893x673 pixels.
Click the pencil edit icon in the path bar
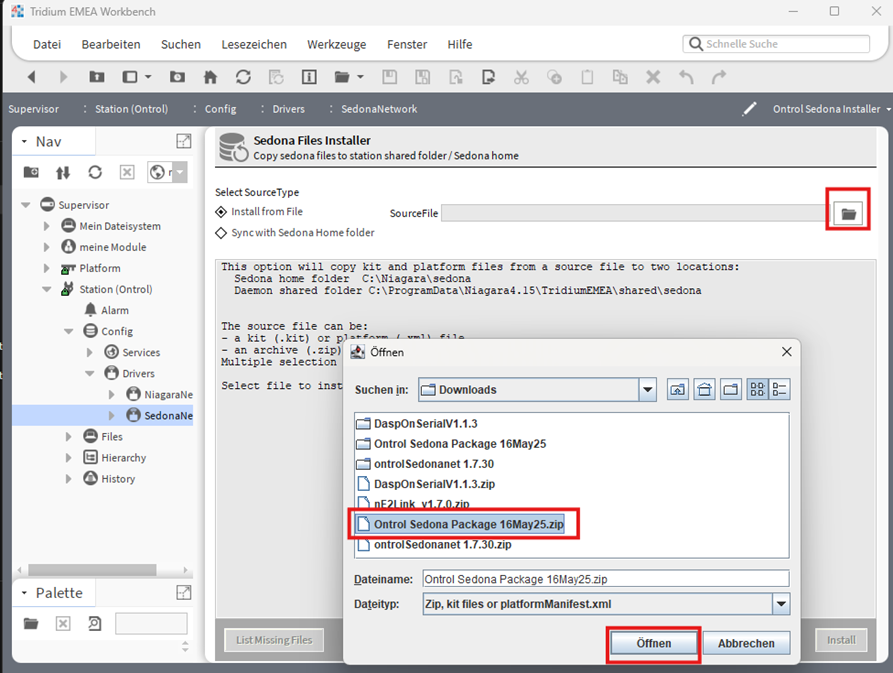(x=749, y=109)
